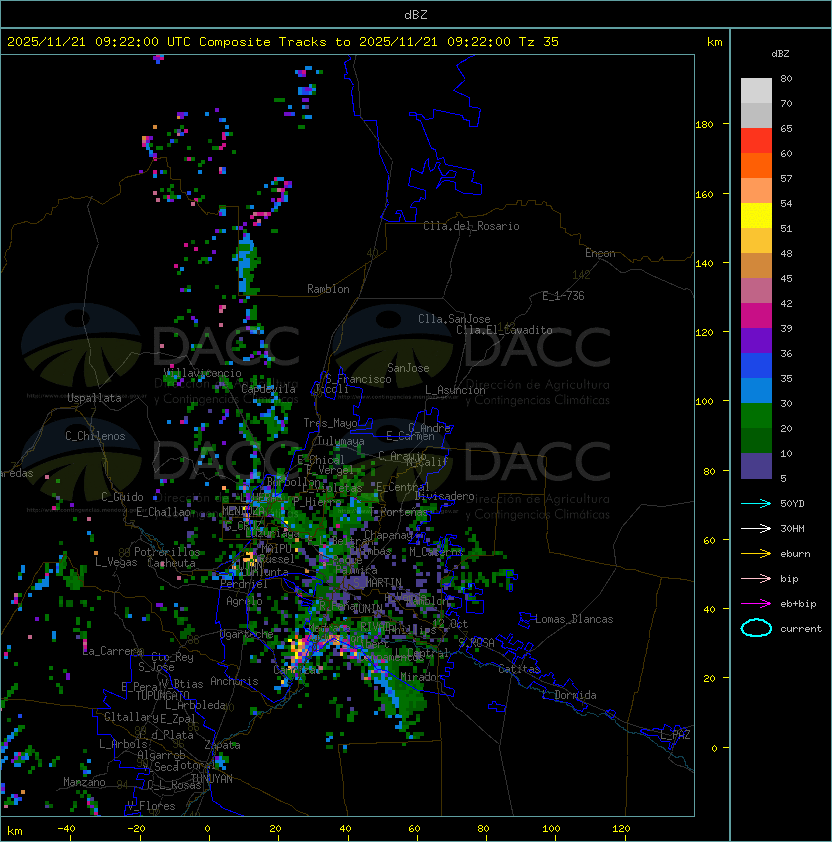Viewport: 832px width, 842px height.
Task: Click the 'Anchoris' map label
Action: 234,681
